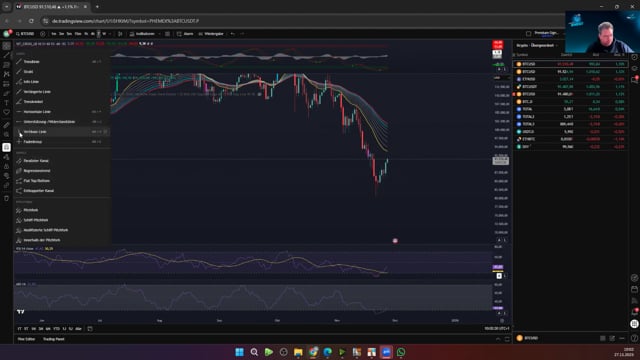640x360 pixels.
Task: Select the Text tool in sidebar
Action: (7, 103)
